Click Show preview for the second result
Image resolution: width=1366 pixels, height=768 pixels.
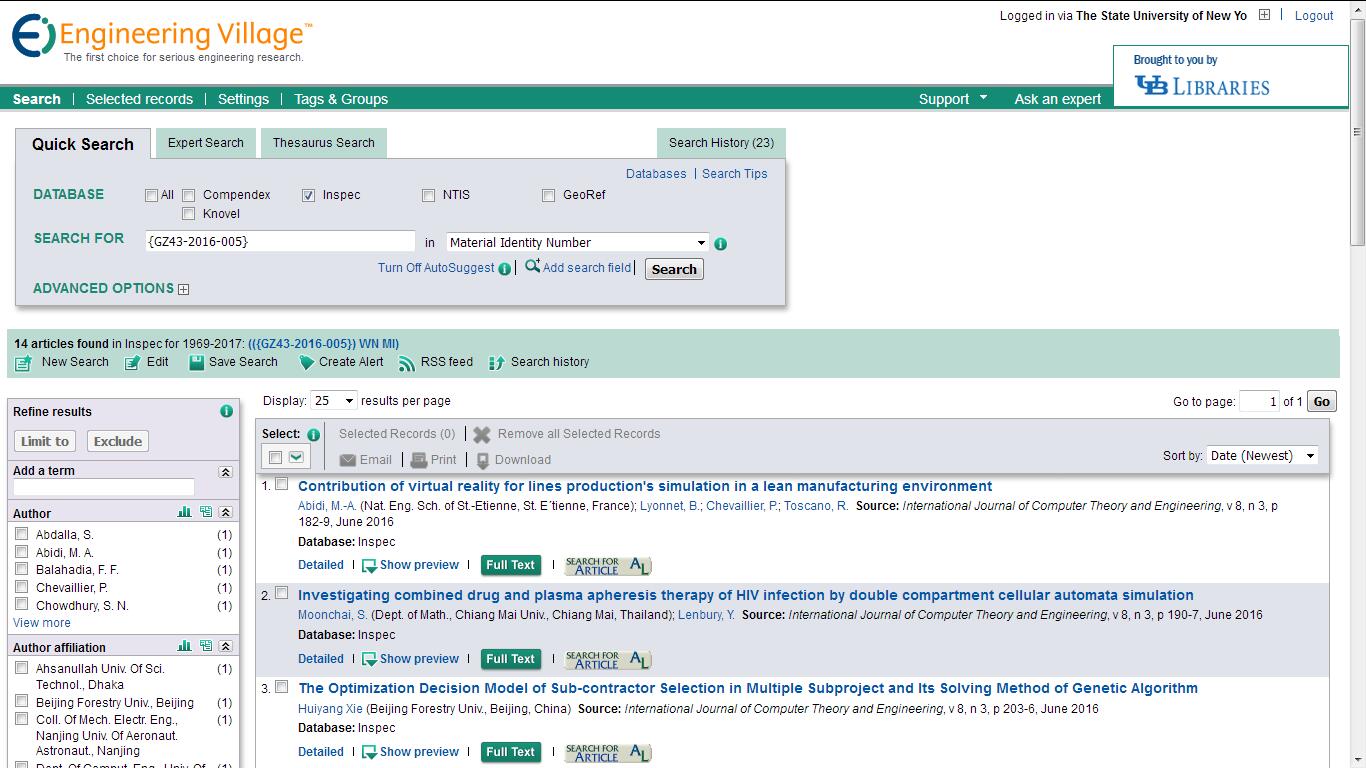tap(410, 659)
